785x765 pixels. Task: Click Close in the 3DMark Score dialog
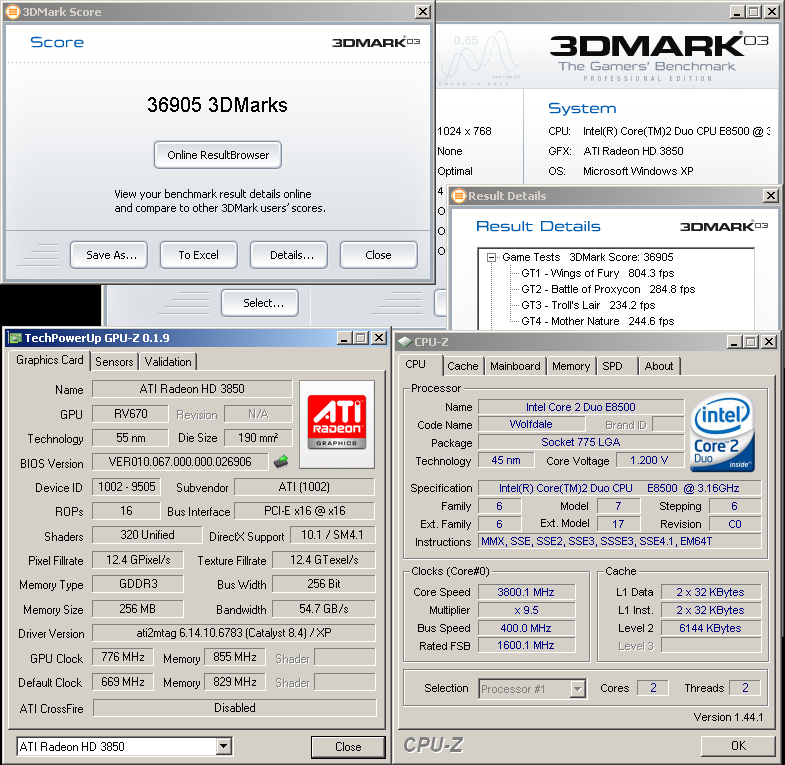coord(378,255)
